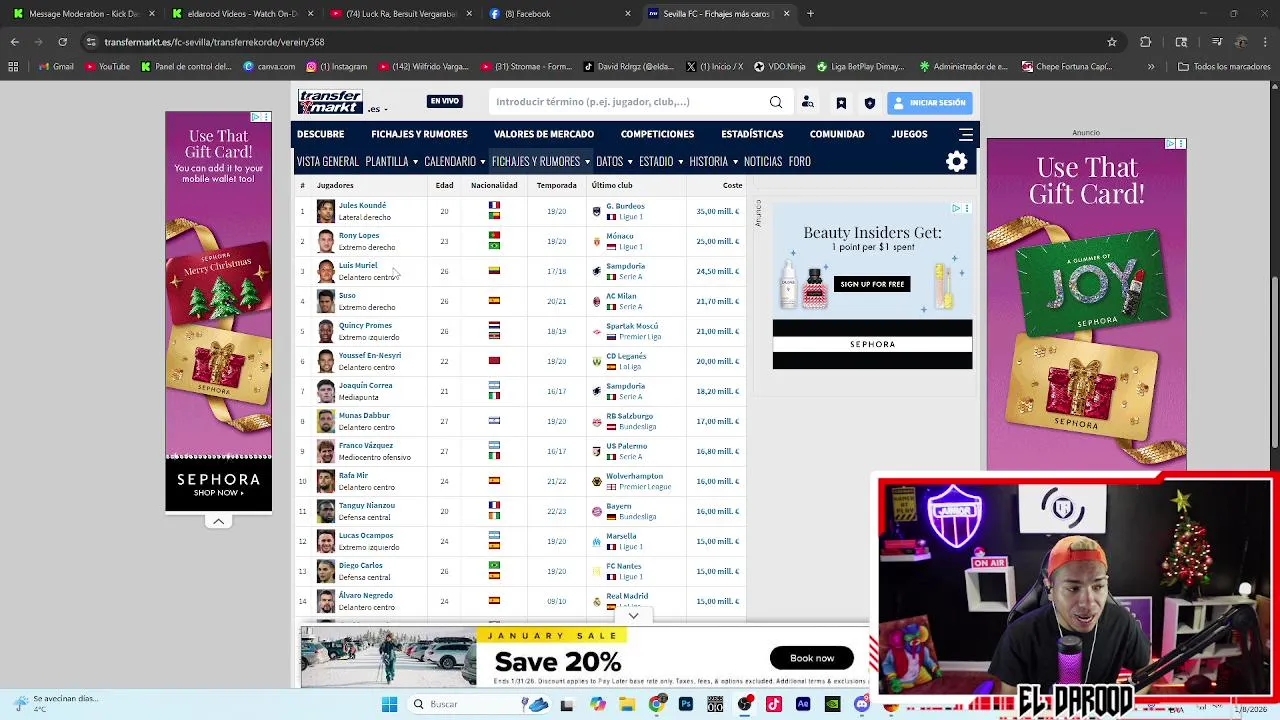1280x720 pixels.
Task: Expand the HISTORIA dropdown
Action: pyautogui.click(x=713, y=161)
